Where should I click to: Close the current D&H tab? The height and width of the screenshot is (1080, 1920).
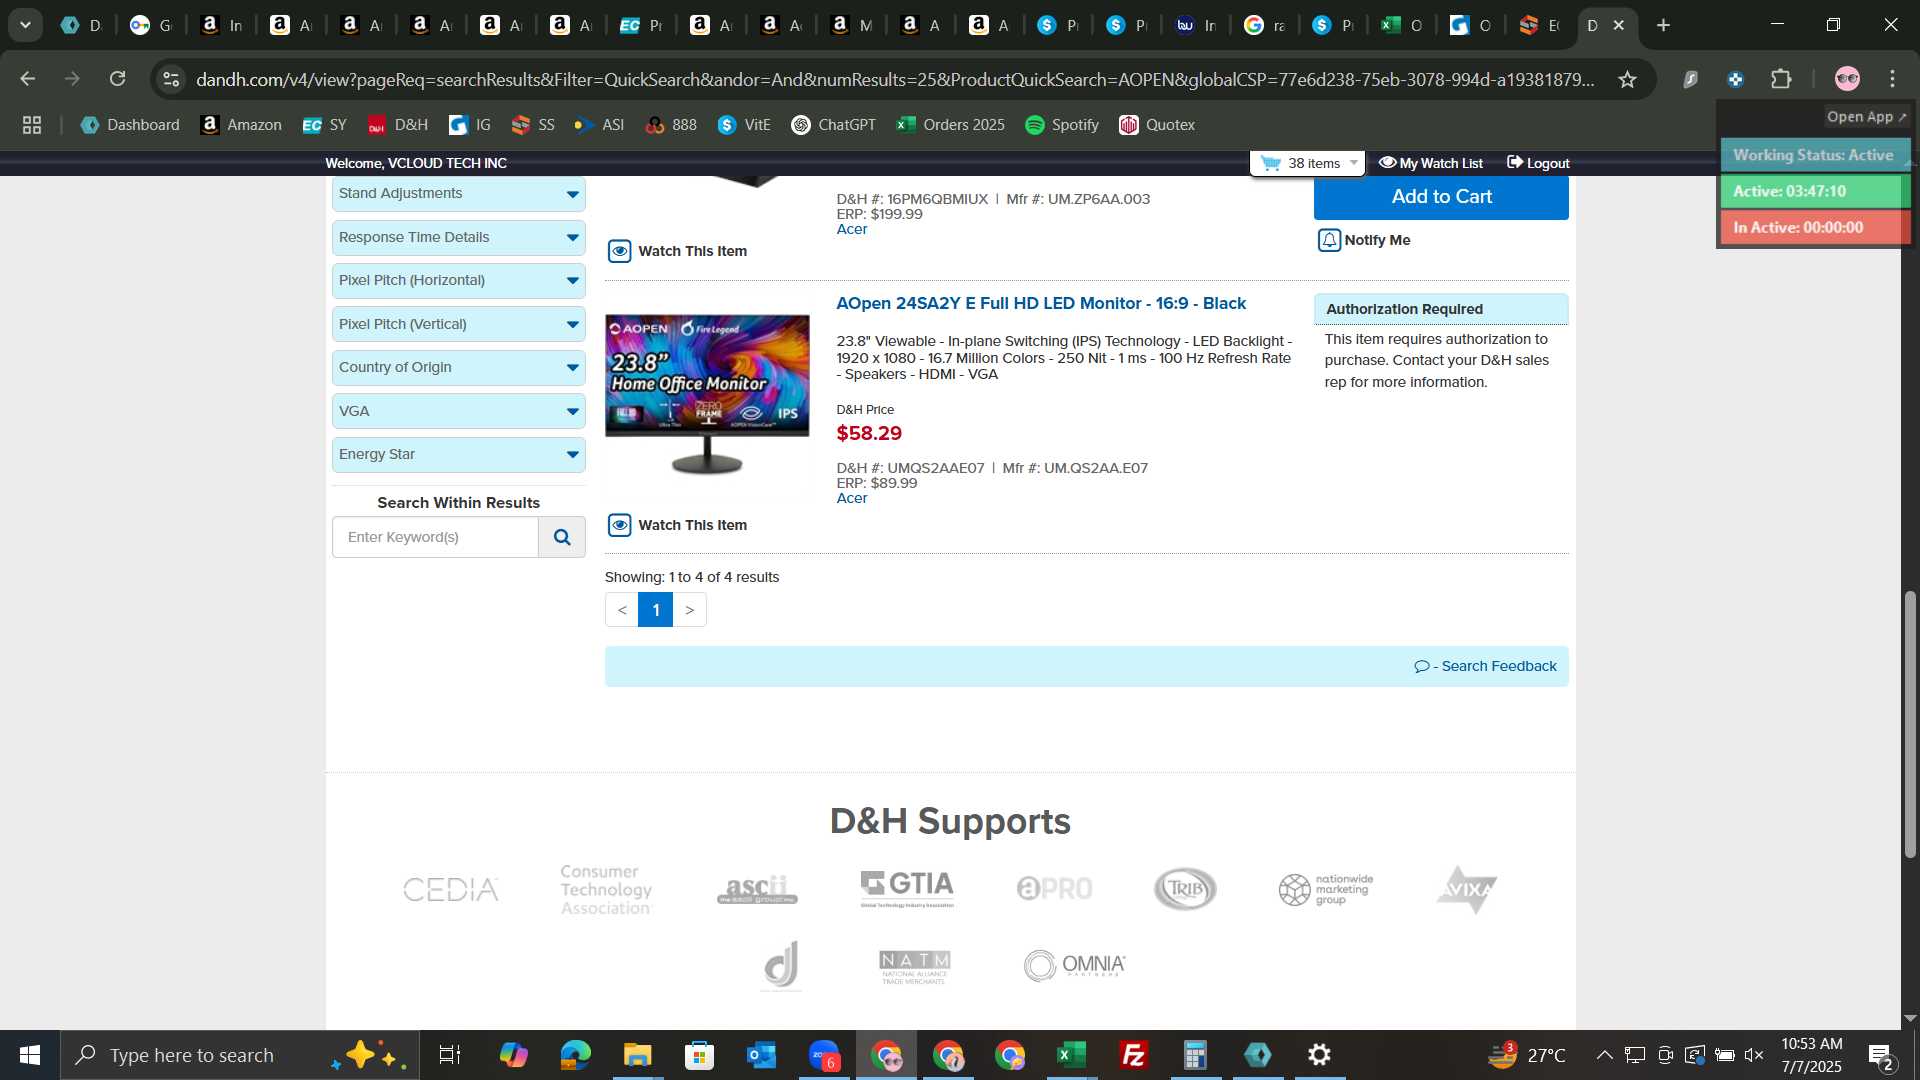point(1619,26)
